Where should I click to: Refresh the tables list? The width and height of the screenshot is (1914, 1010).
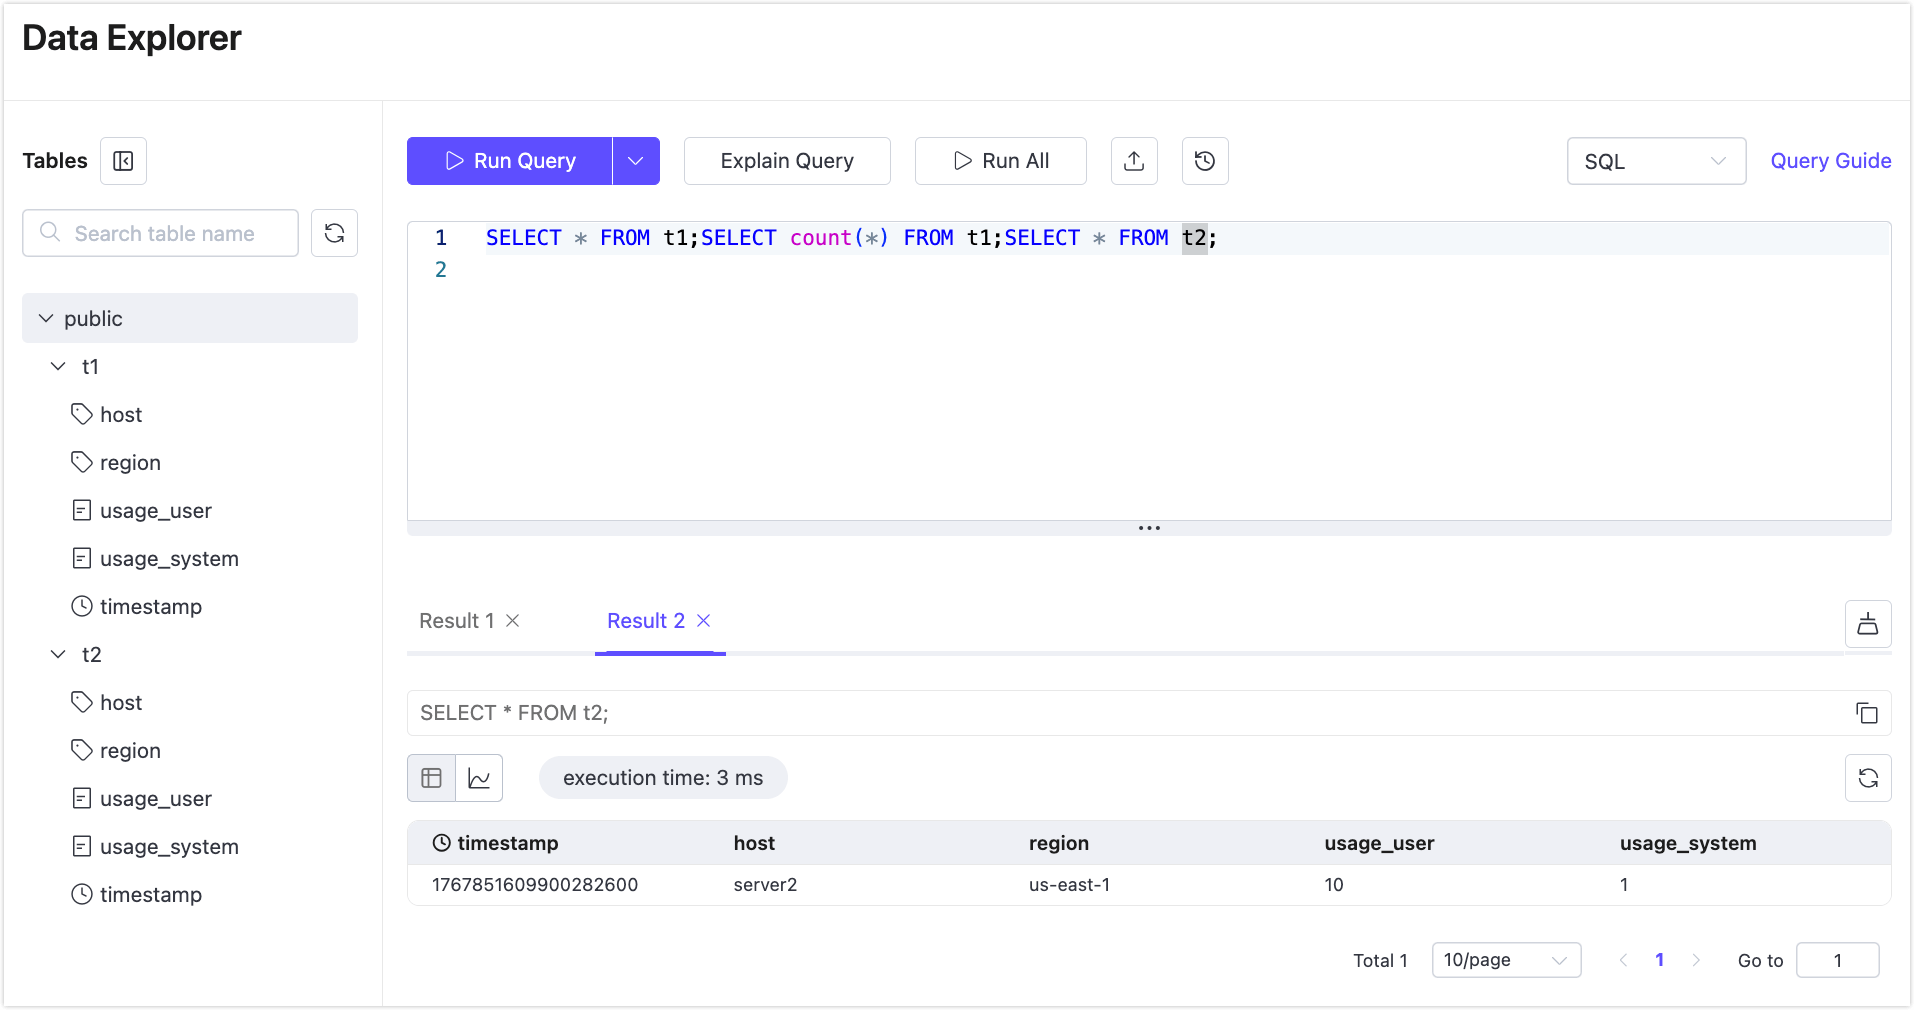[x=334, y=232]
